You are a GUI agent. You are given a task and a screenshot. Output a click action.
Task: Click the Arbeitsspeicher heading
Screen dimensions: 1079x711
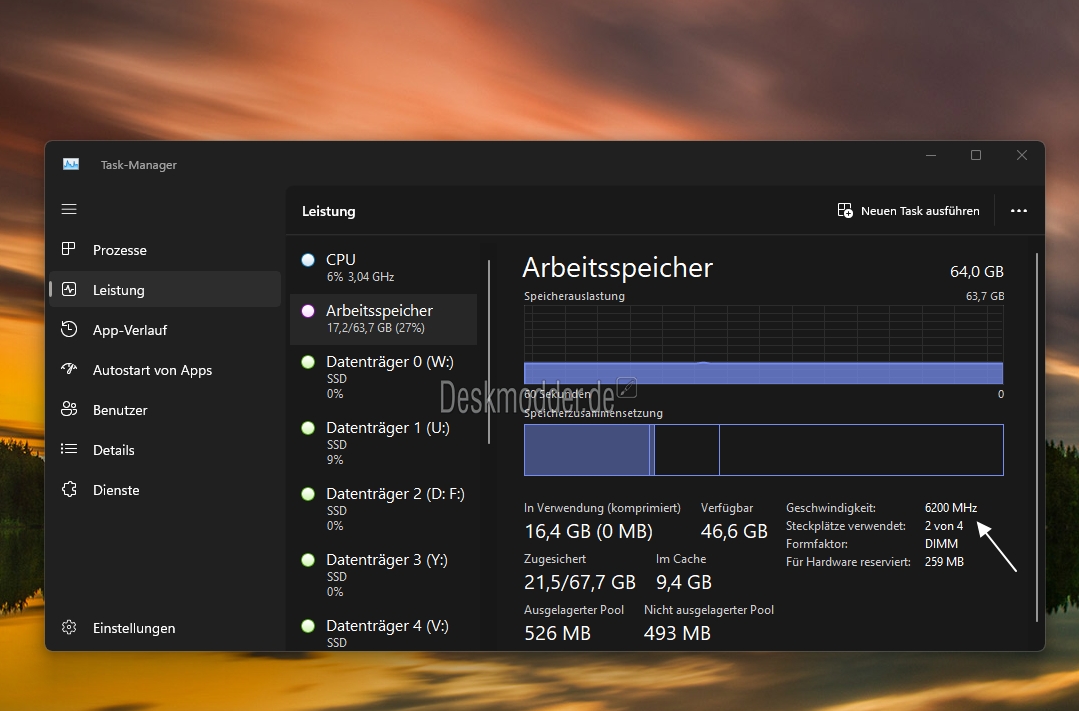617,268
